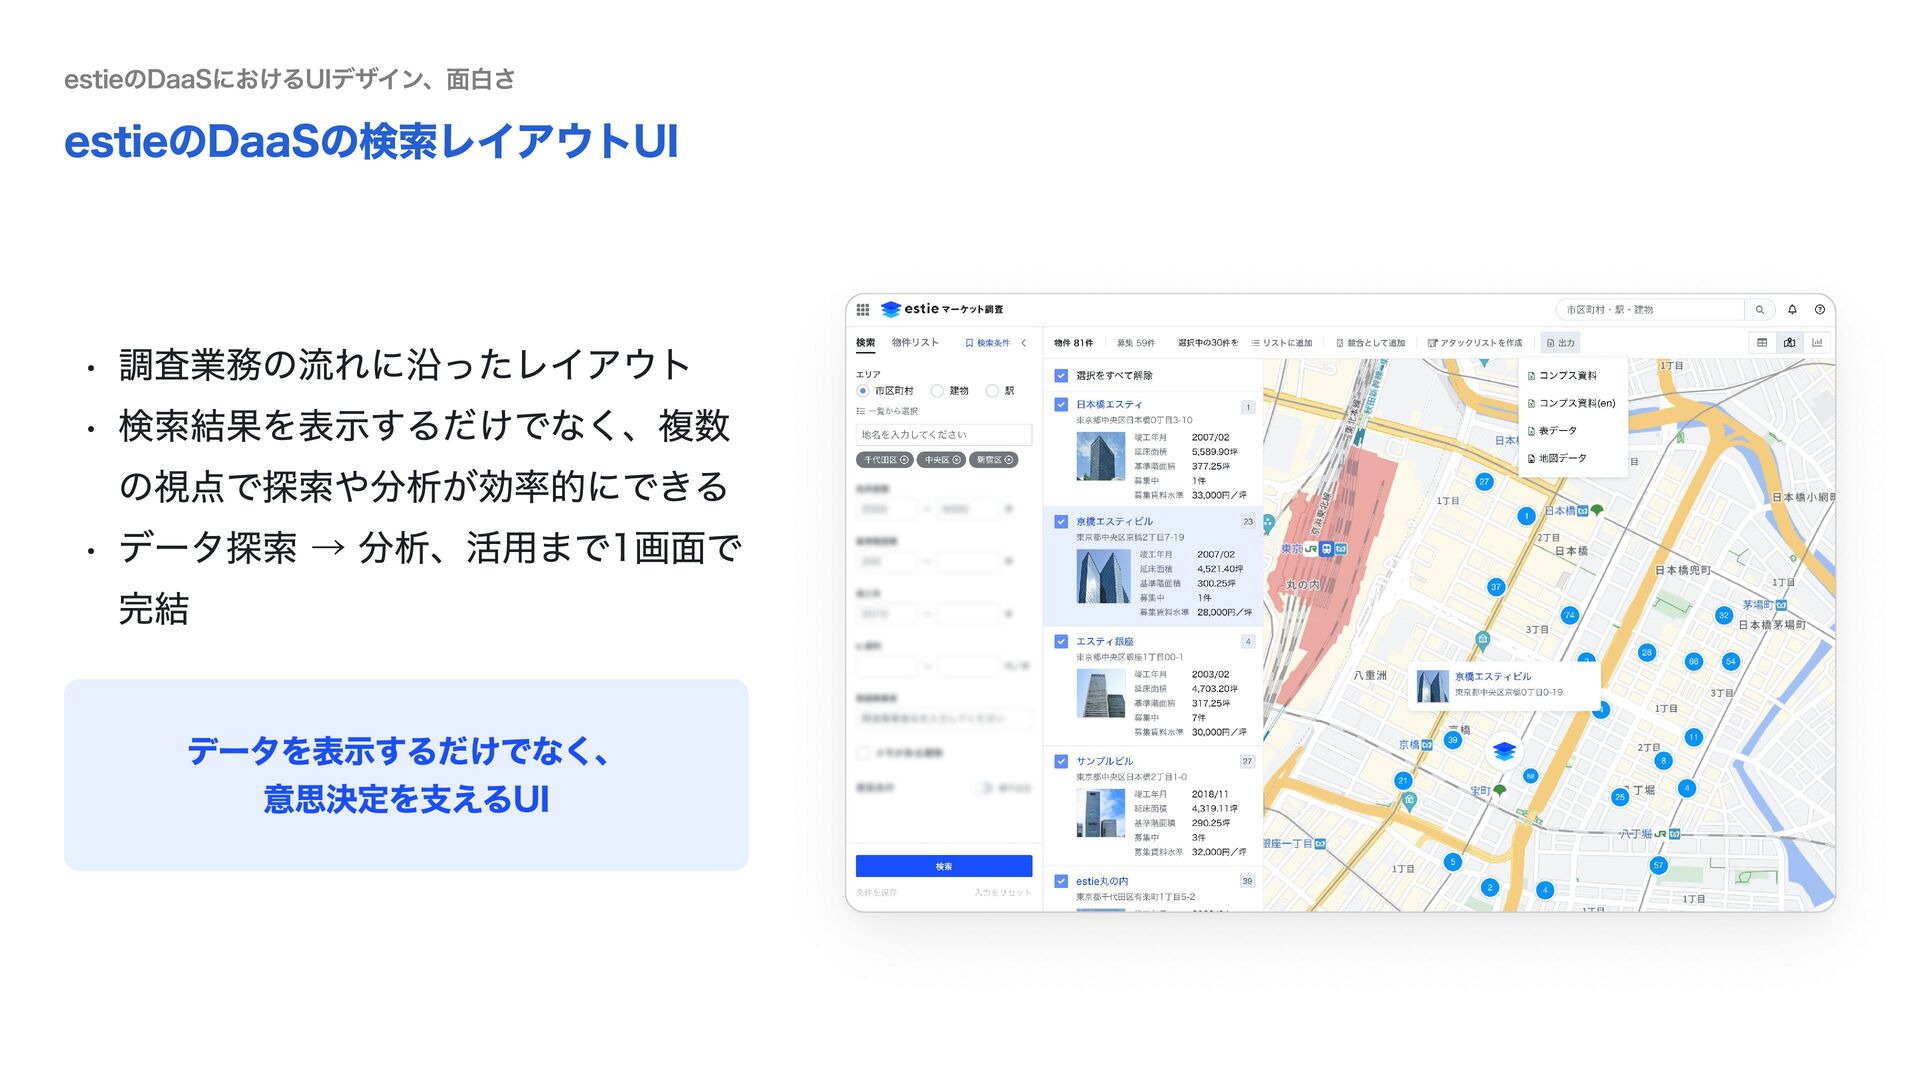This screenshot has height=1080, width=1920.
Task: Choose コンプス資料(en) from output menu
Action: click(1576, 404)
